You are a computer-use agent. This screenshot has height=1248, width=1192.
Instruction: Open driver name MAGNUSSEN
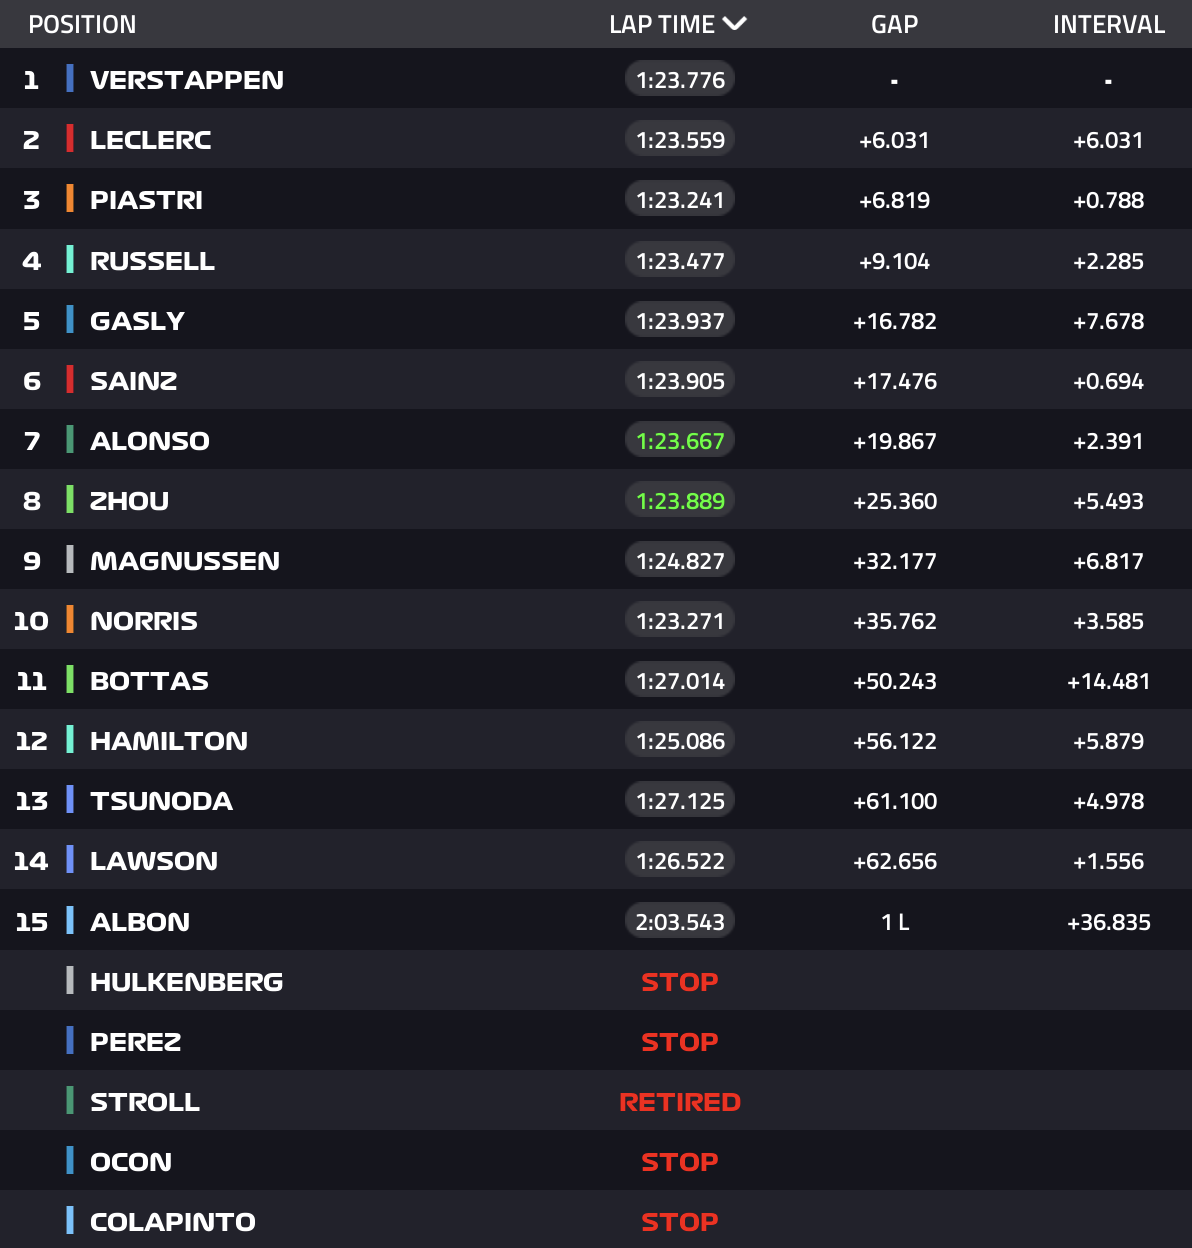coord(185,561)
